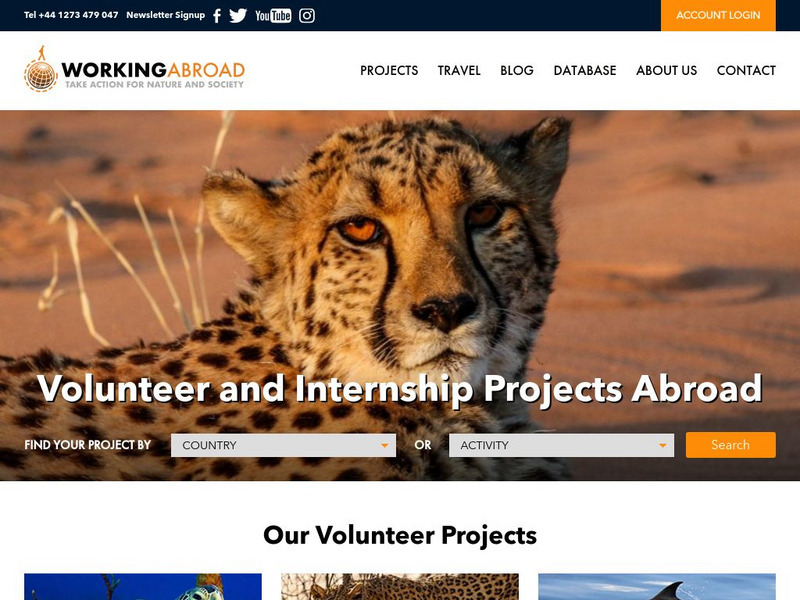This screenshot has height=600, width=800.
Task: Open the PROJECTS menu
Action: coord(389,70)
